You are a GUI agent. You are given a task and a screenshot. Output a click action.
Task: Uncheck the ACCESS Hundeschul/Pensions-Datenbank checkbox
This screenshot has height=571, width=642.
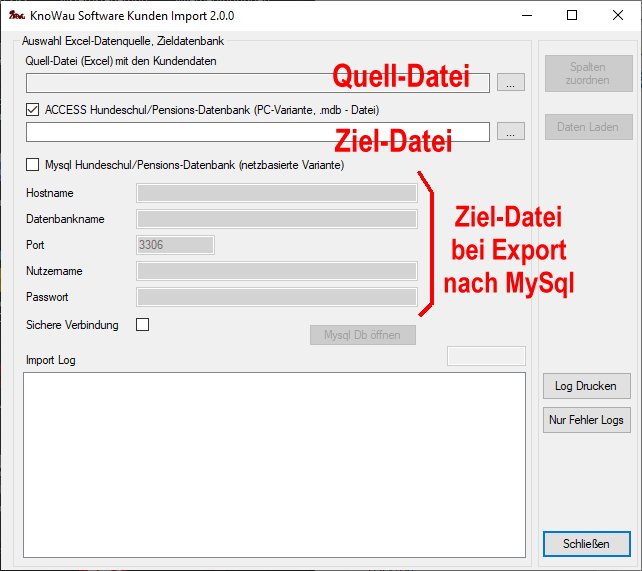point(33,110)
